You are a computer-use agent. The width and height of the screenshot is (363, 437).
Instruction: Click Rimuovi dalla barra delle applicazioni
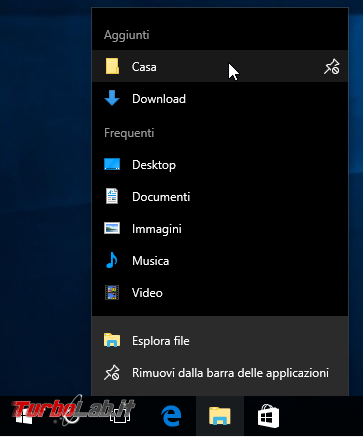(x=220, y=373)
